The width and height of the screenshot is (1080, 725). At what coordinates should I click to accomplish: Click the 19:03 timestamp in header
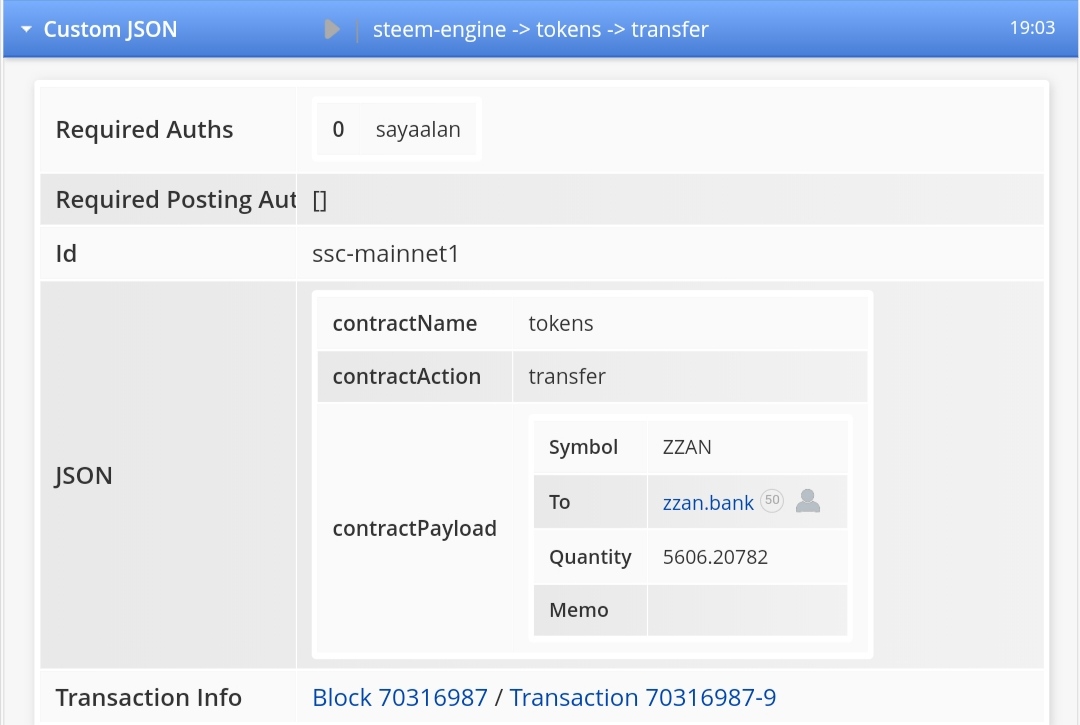click(1032, 28)
